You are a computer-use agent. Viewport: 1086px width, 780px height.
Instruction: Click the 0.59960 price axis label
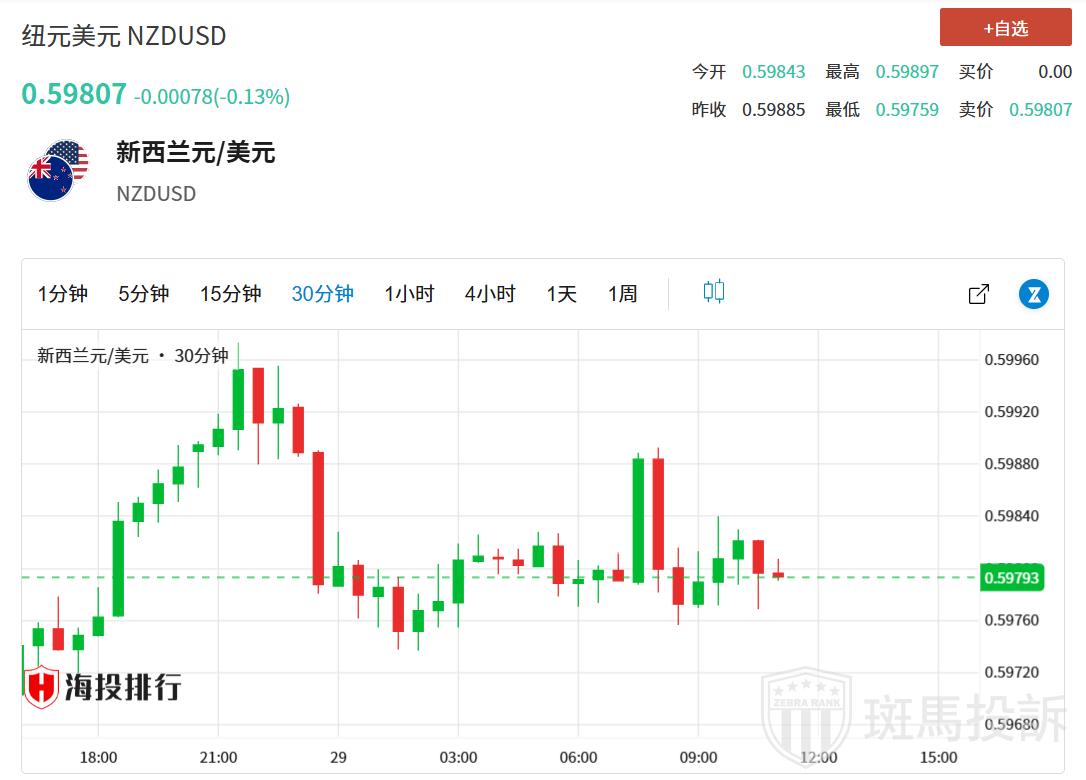(1011, 360)
